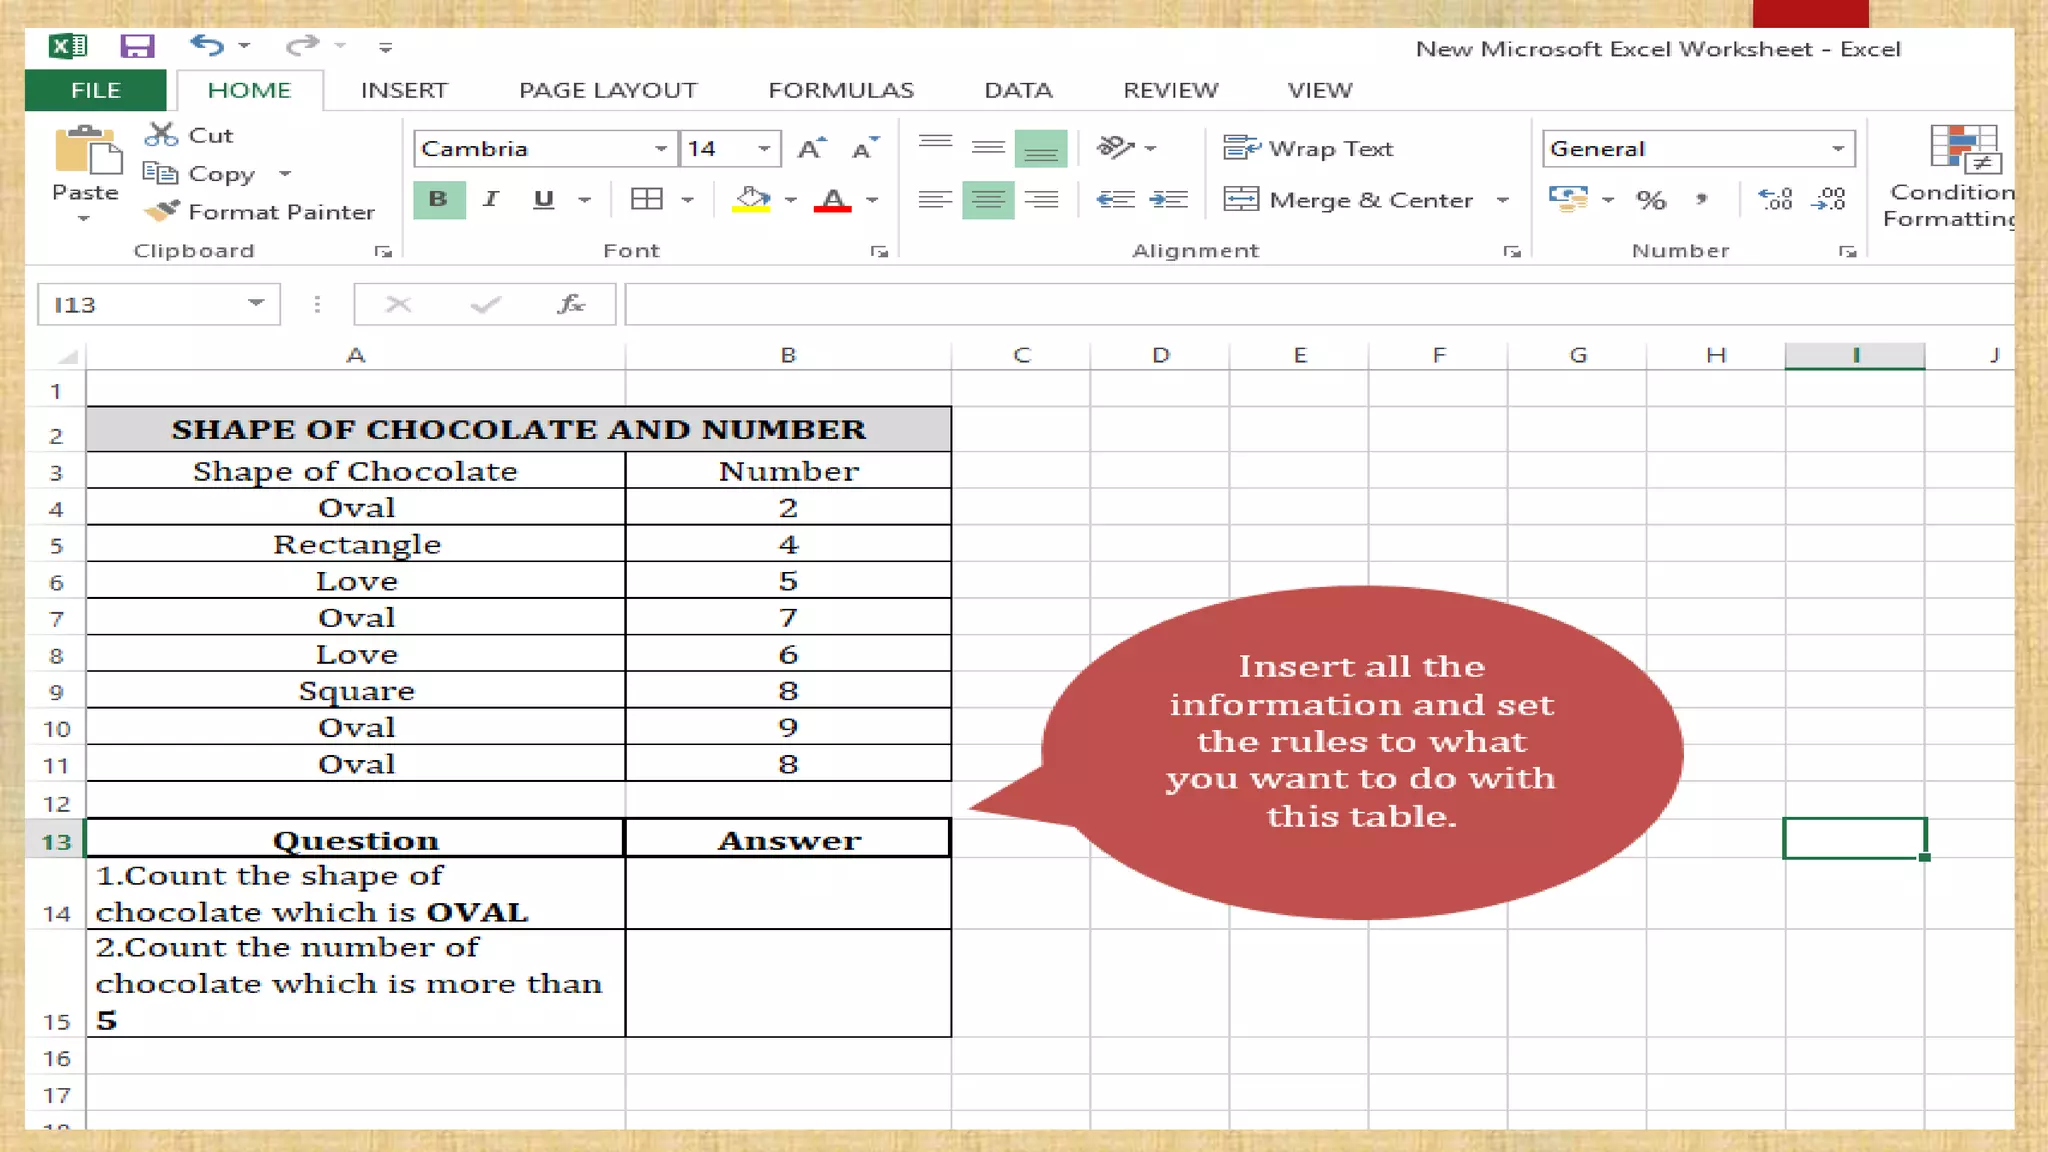Click the Cancel entry X icon

(398, 304)
